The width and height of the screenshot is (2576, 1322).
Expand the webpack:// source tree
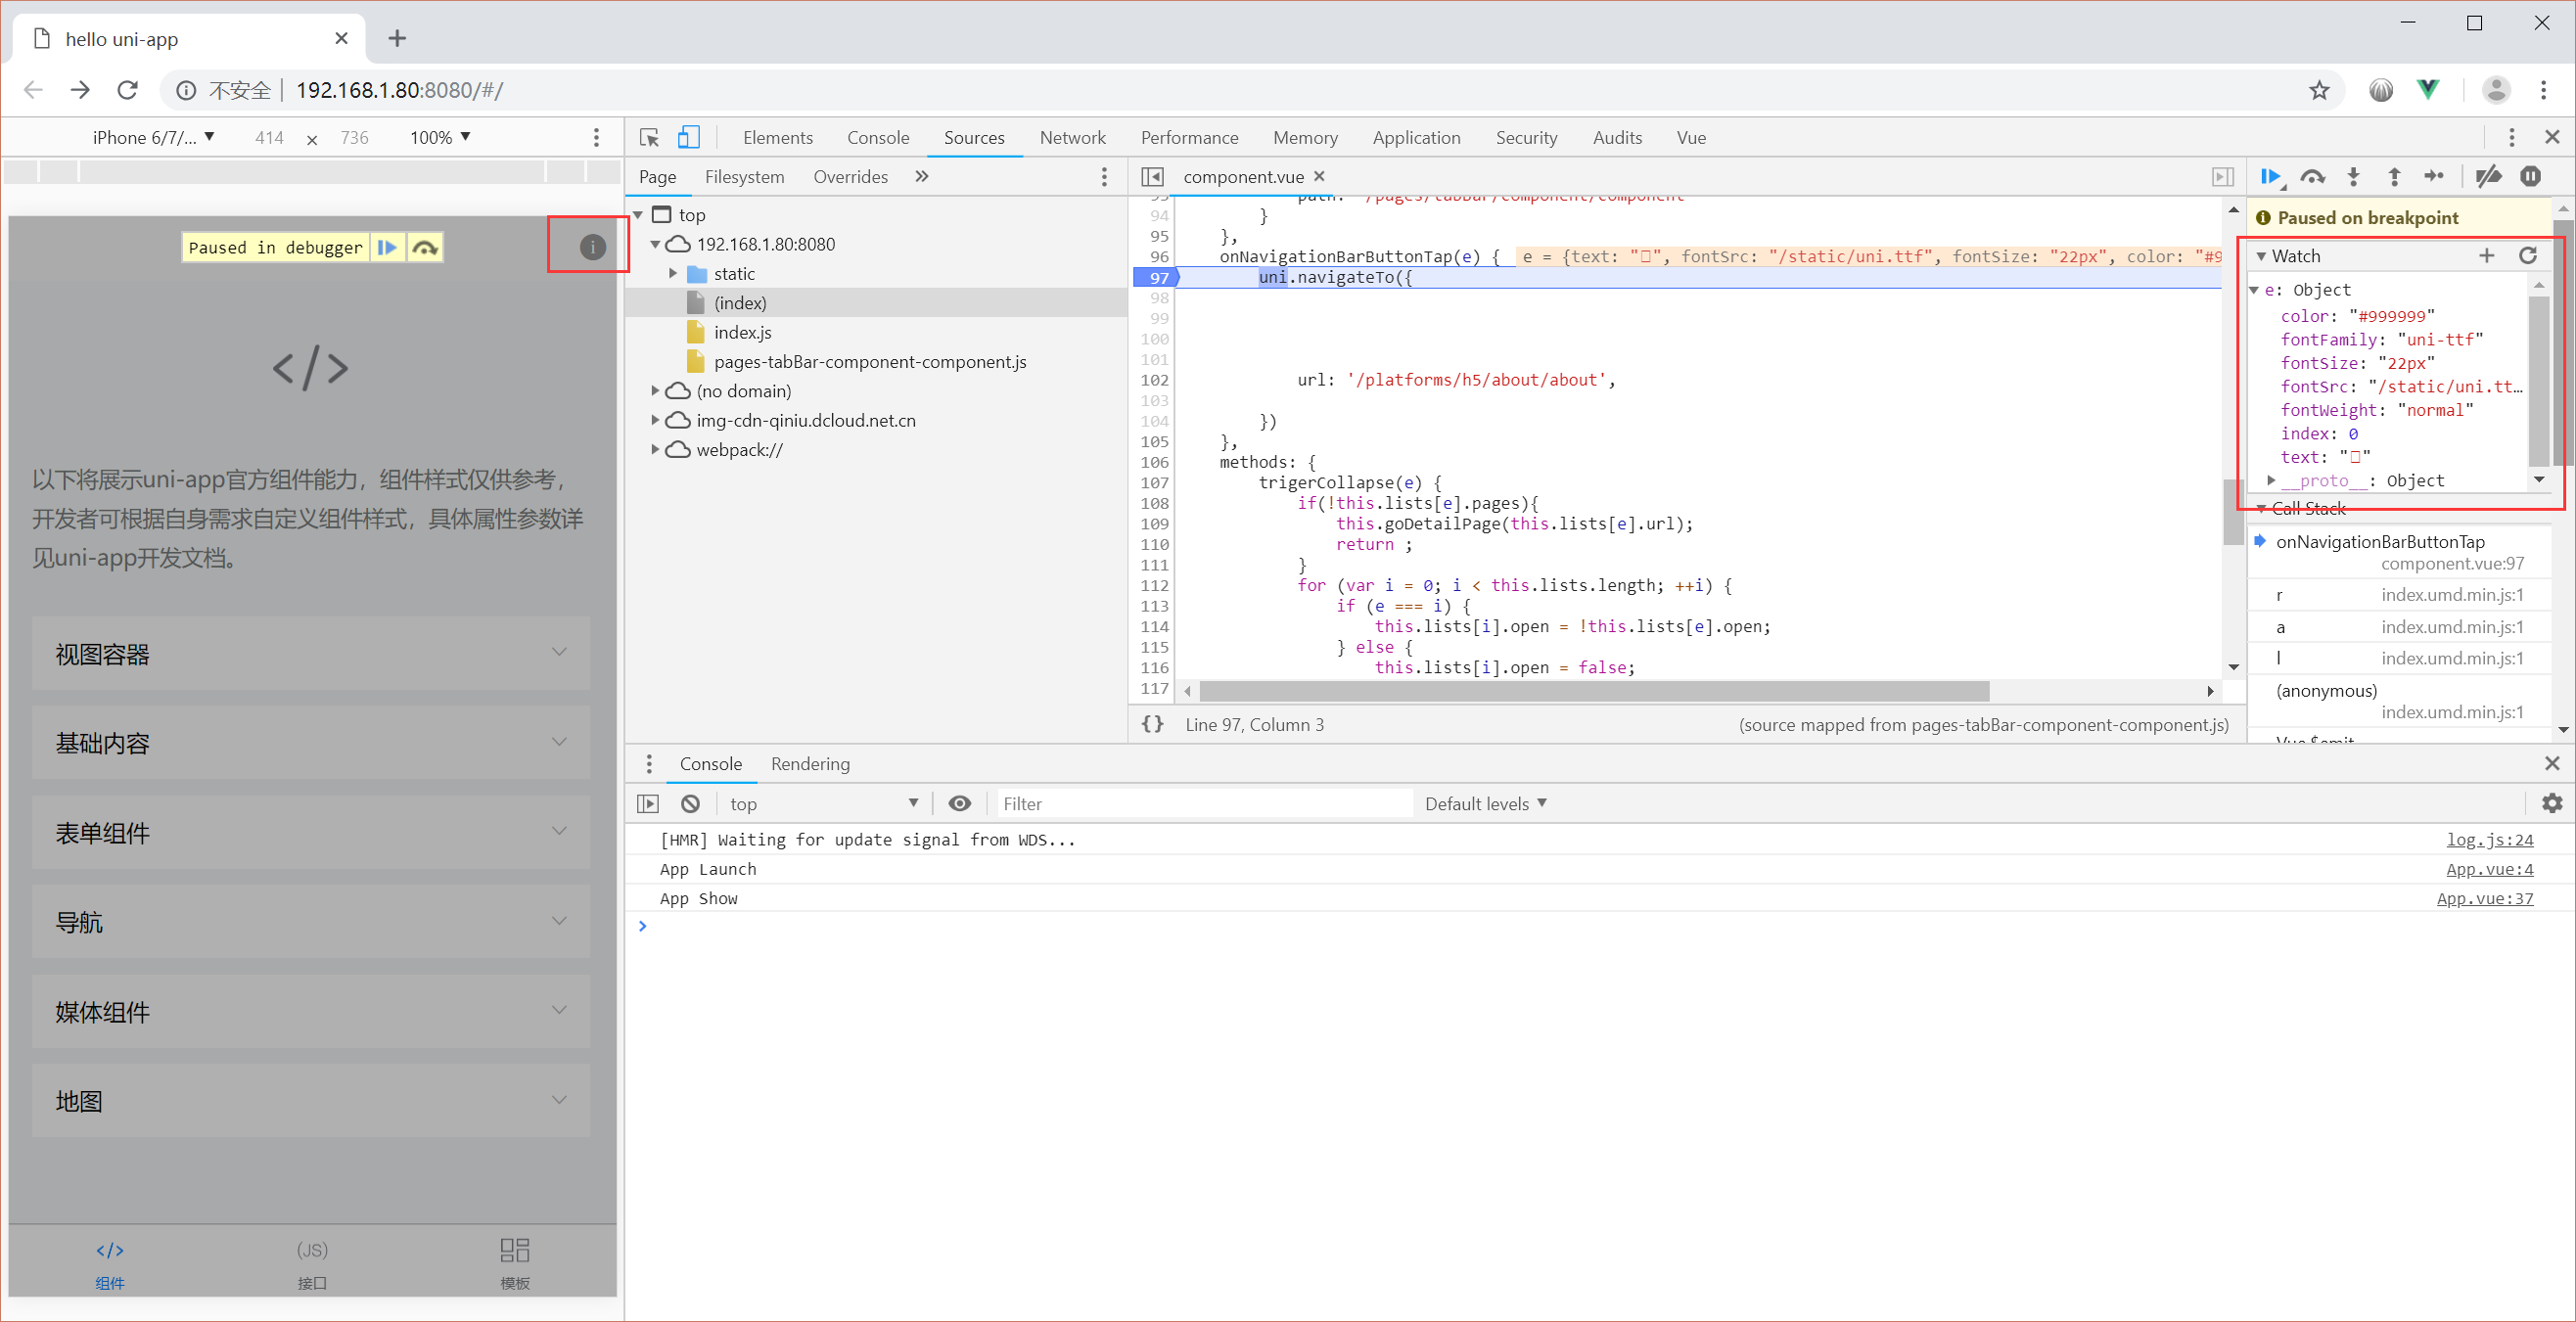[x=655, y=450]
